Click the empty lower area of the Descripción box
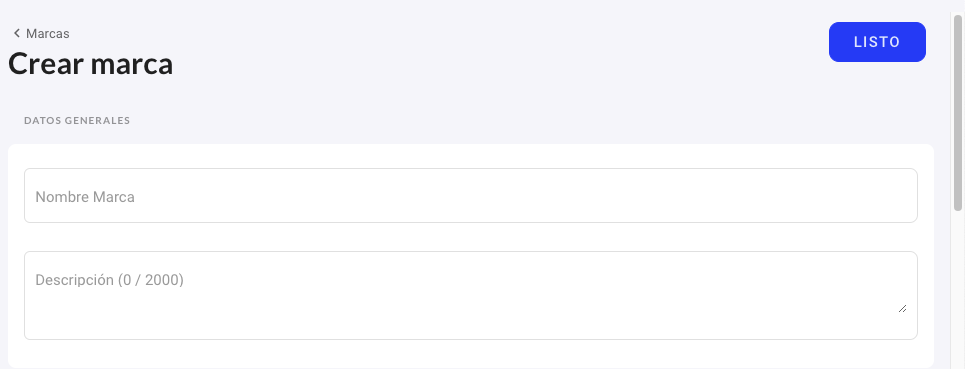965x369 pixels. pos(471,320)
